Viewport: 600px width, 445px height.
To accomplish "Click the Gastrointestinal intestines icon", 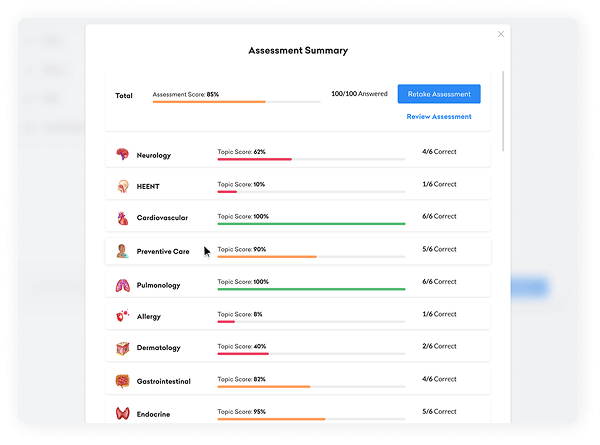I will [x=122, y=381].
